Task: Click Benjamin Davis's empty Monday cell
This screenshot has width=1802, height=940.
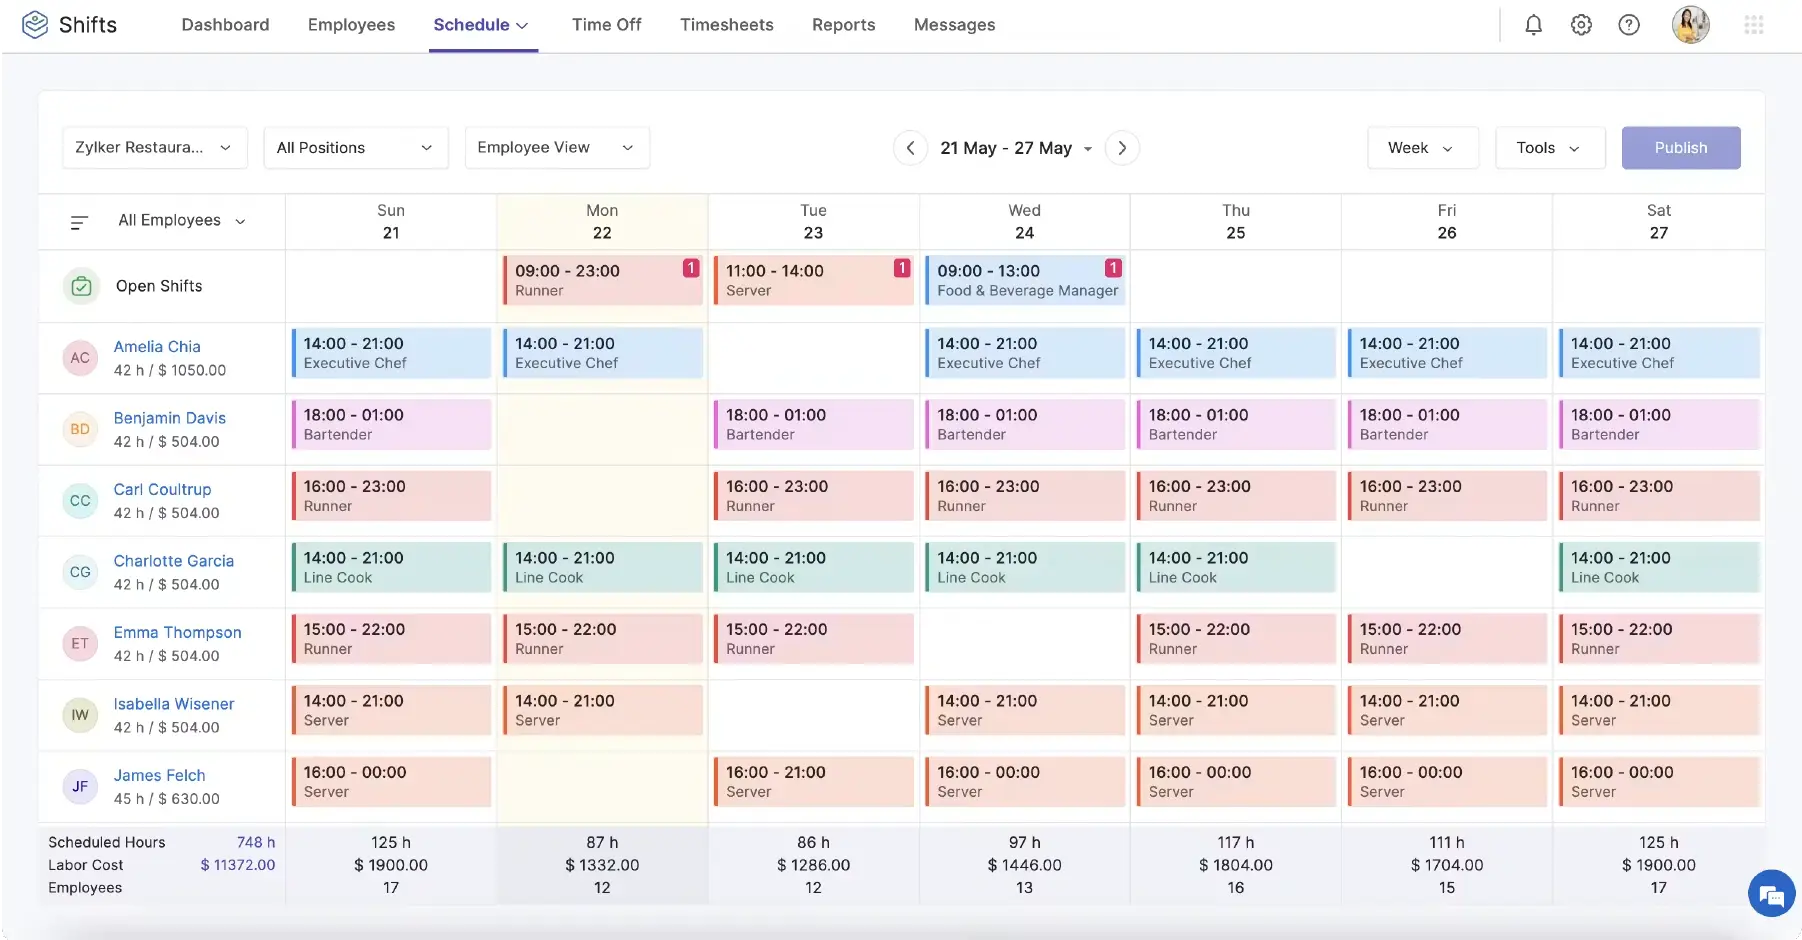Action: point(602,430)
